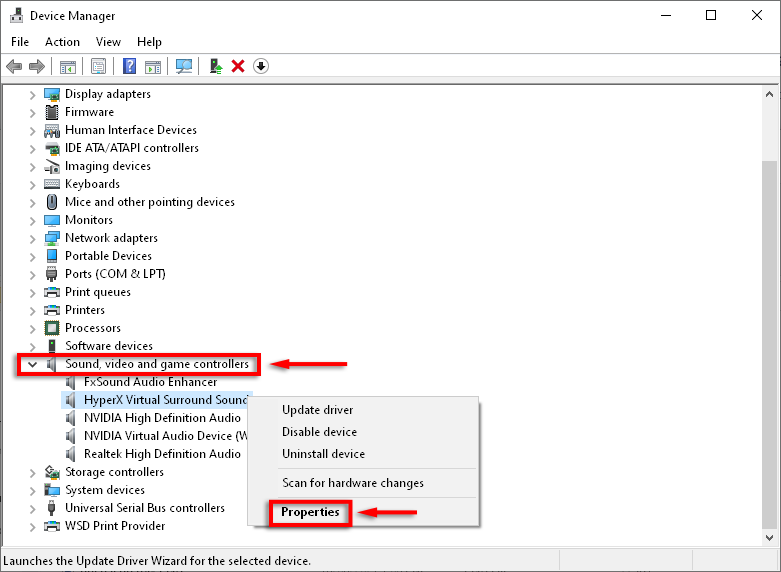The width and height of the screenshot is (781, 572).
Task: Select the Realtek High Definition Audio label
Action: tap(162, 454)
